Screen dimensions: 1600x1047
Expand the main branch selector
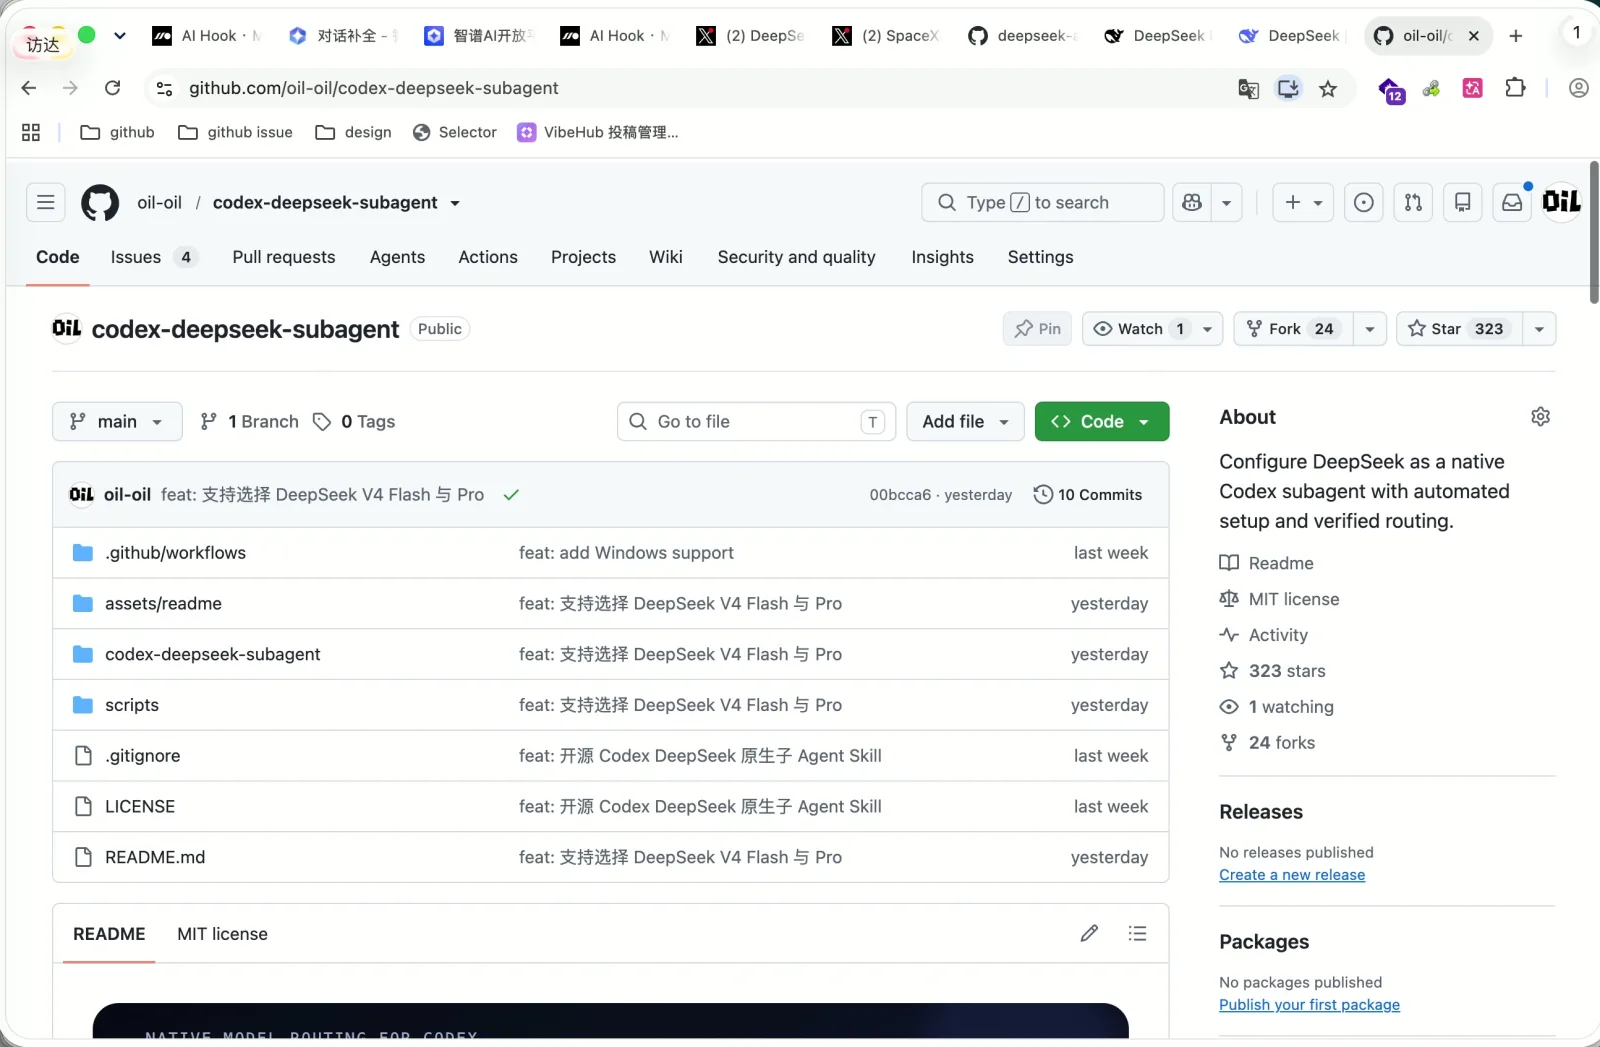click(117, 422)
